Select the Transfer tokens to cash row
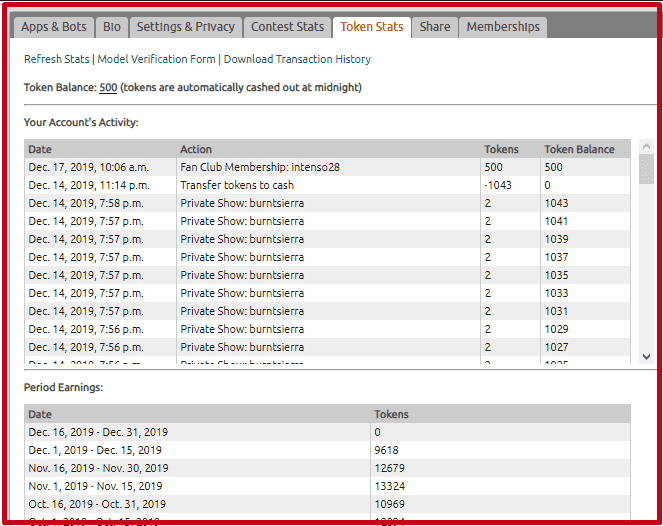Image resolution: width=663 pixels, height=526 pixels. [x=237, y=185]
